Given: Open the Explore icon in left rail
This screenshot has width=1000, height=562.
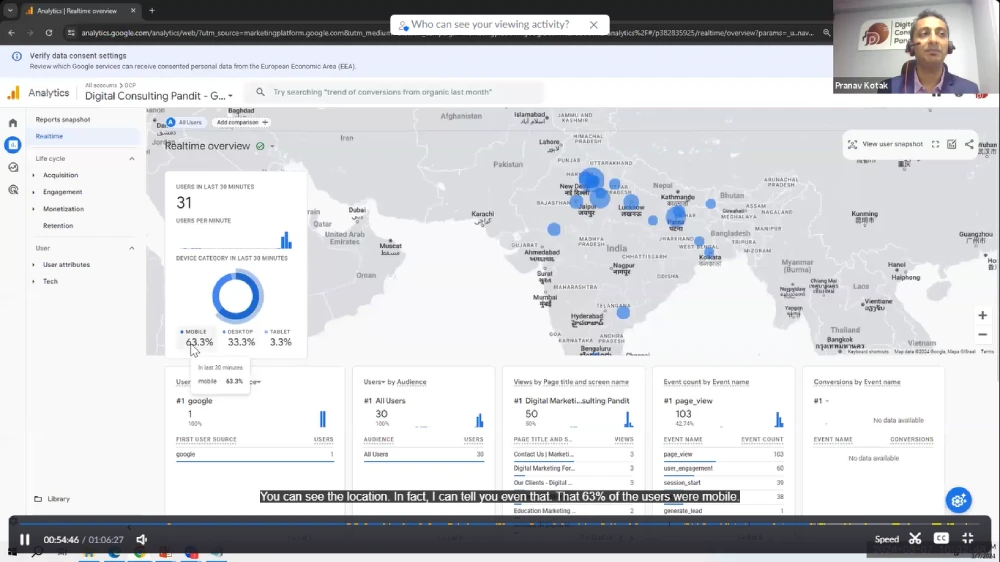Looking at the screenshot, I should point(13,167).
